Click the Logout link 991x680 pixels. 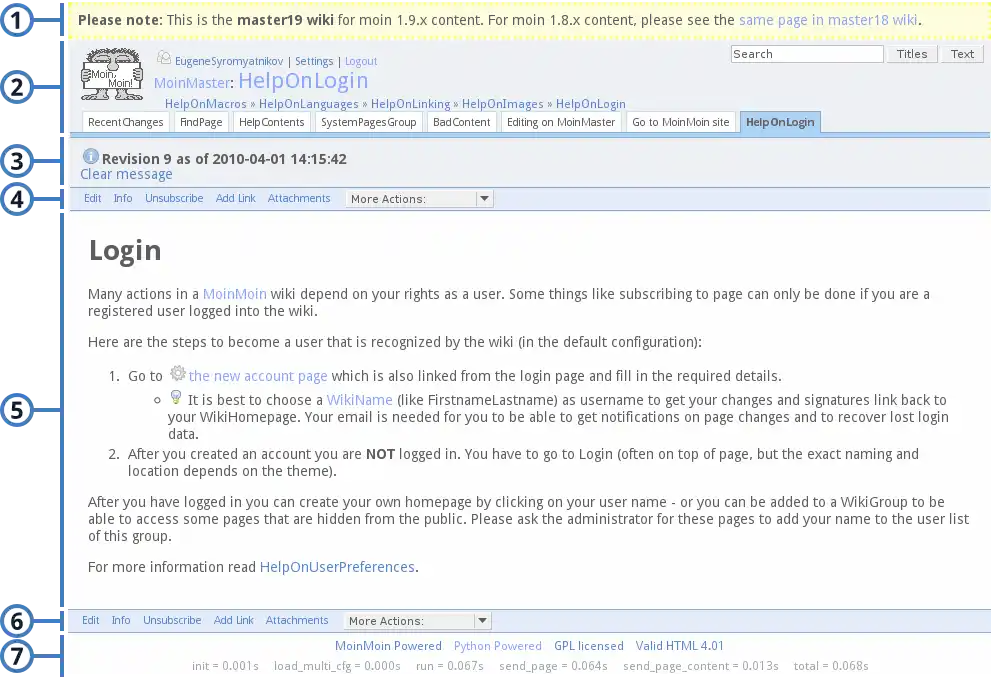pos(361,61)
